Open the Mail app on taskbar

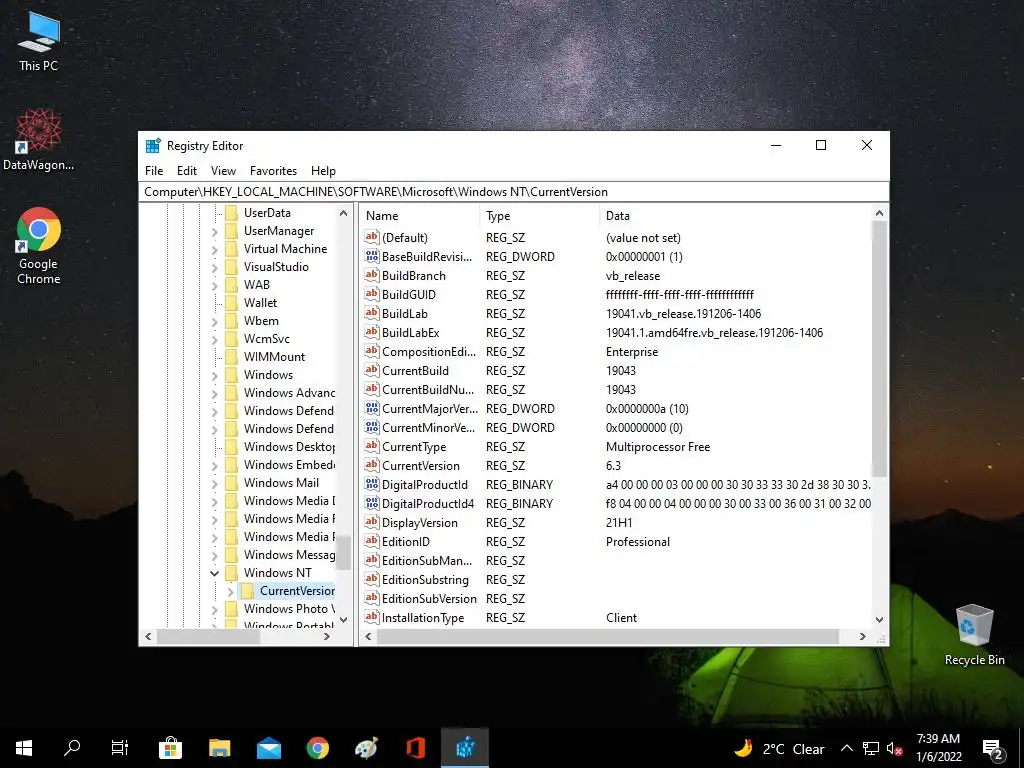coord(268,748)
